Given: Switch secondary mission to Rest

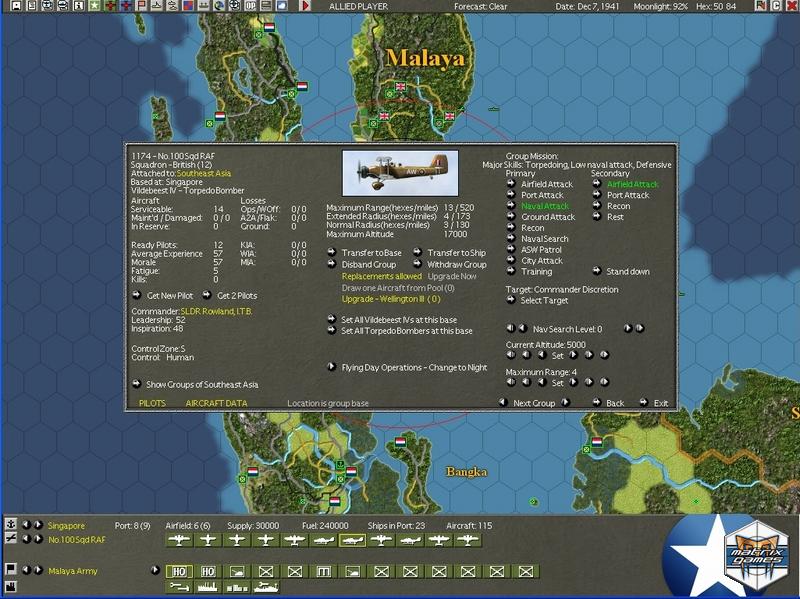Looking at the screenshot, I should click(615, 217).
